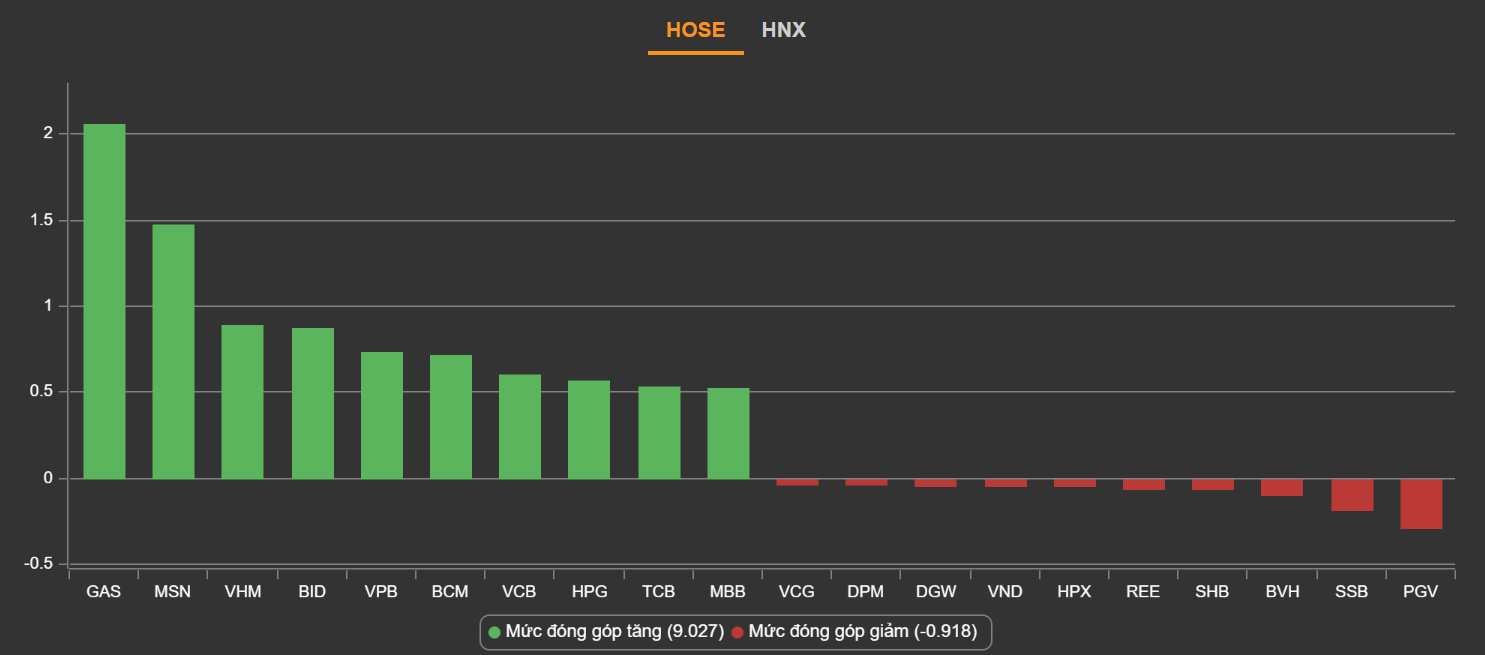
Task: Click the BVH red bar
Action: tap(1281, 487)
